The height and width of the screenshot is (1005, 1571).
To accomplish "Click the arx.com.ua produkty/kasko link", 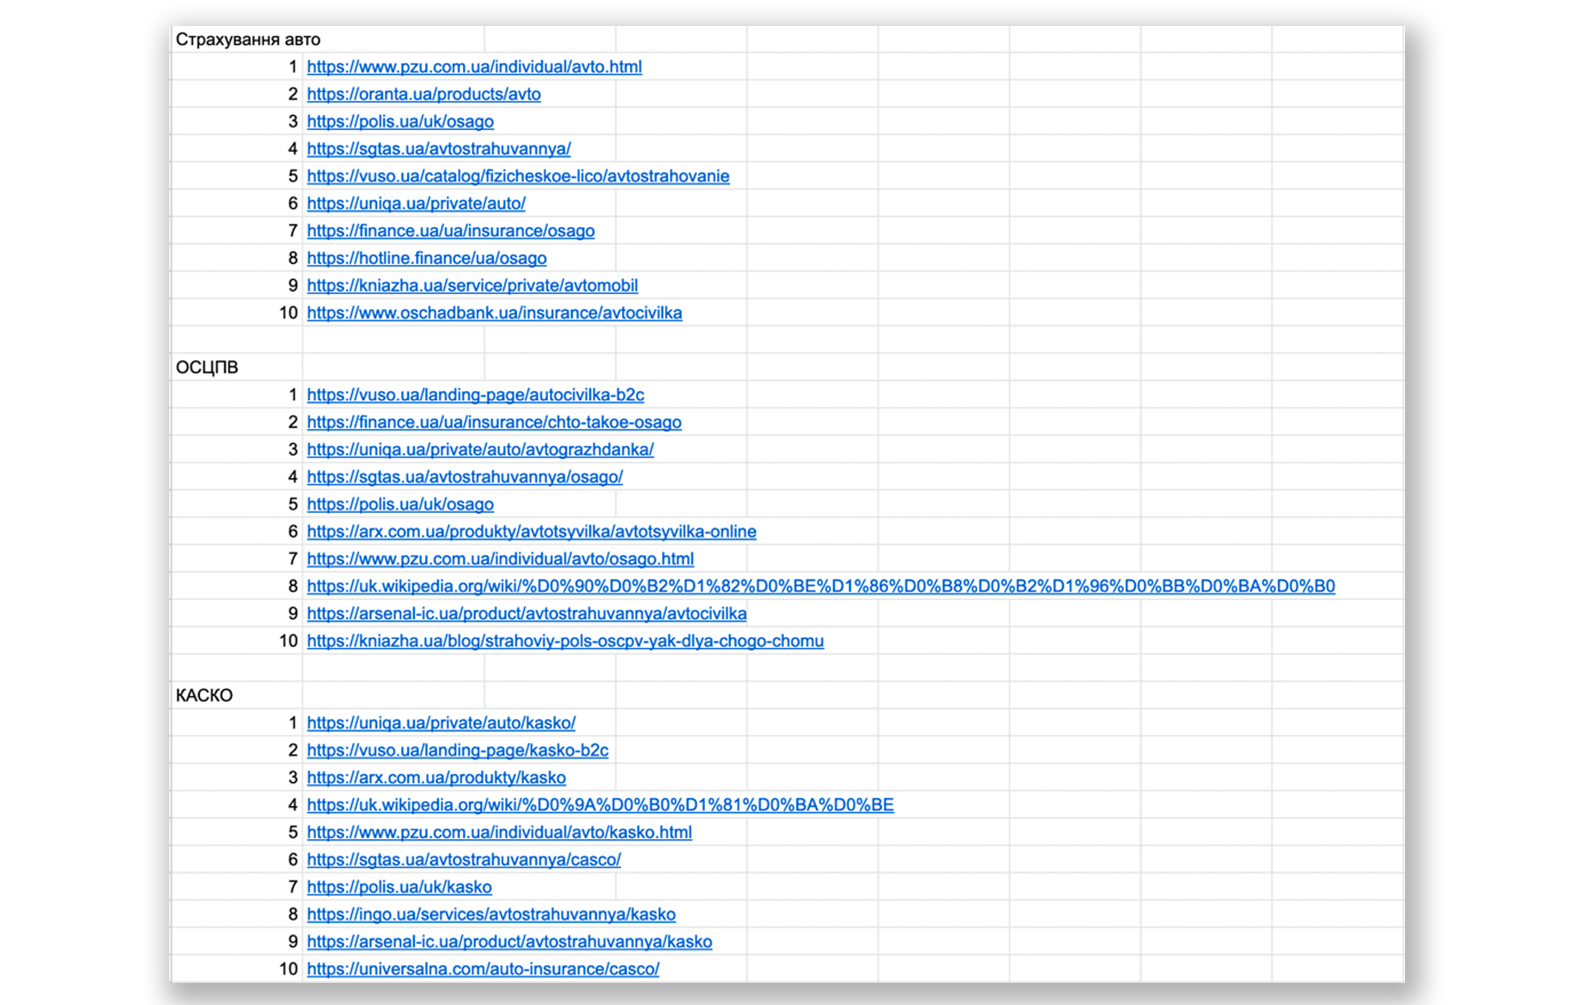I will coord(436,778).
